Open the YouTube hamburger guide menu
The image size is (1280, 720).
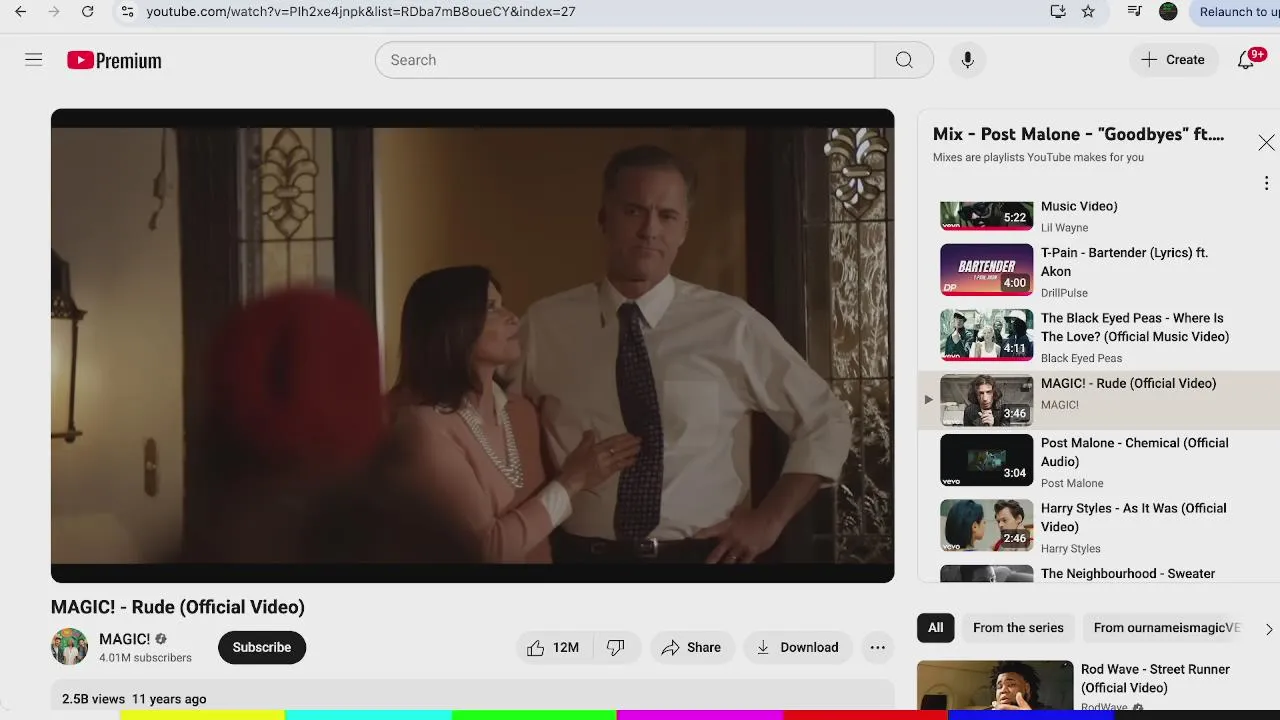tap(34, 60)
